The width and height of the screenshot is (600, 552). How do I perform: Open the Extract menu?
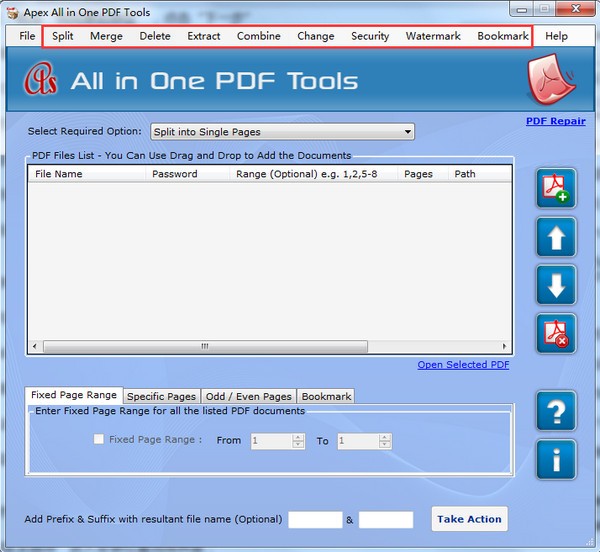[204, 36]
